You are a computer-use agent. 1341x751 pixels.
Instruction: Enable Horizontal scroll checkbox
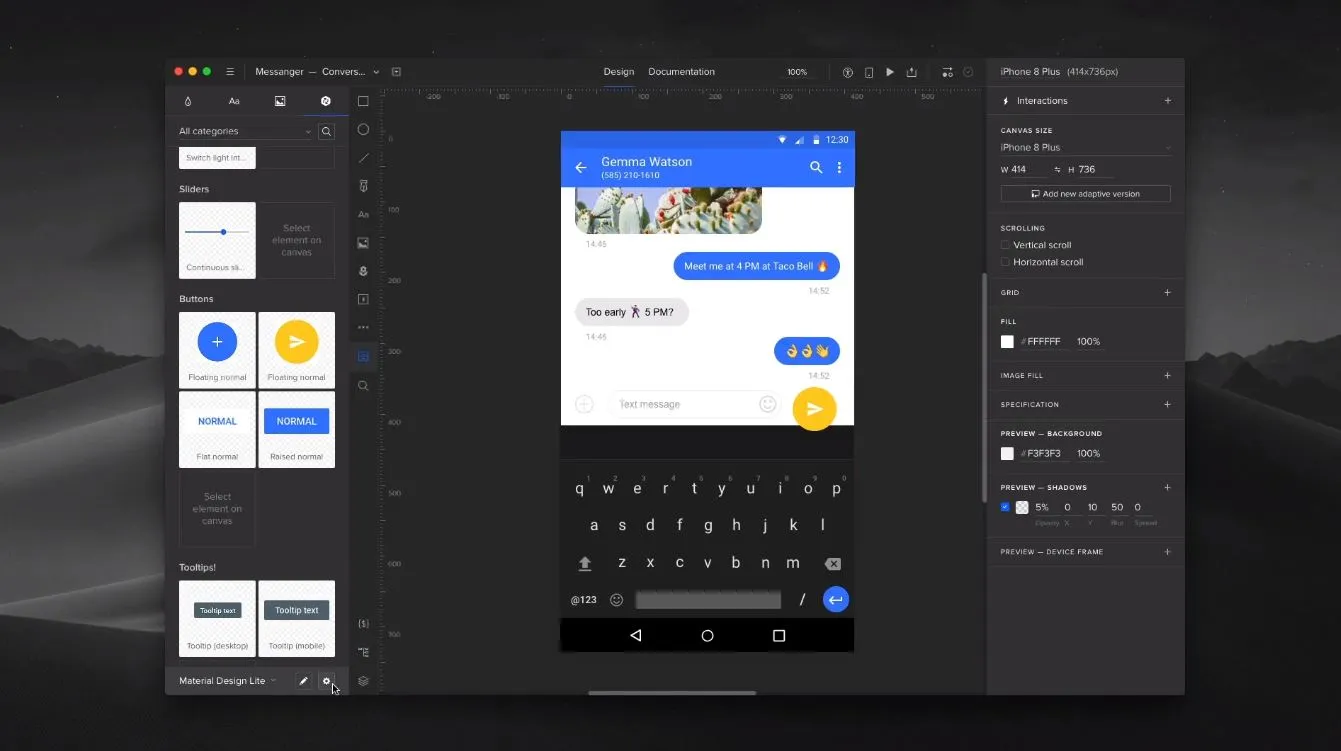point(1005,262)
